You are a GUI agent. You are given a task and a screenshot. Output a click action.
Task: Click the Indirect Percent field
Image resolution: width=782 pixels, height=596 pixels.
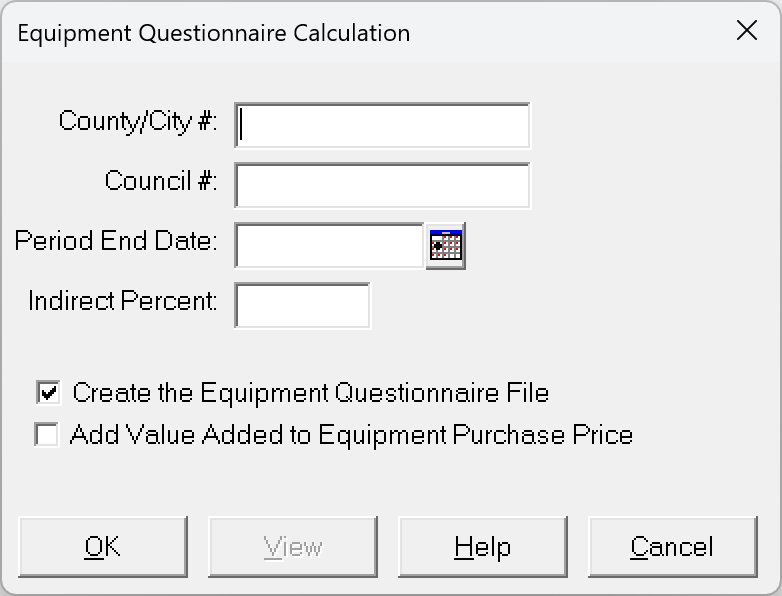[302, 306]
